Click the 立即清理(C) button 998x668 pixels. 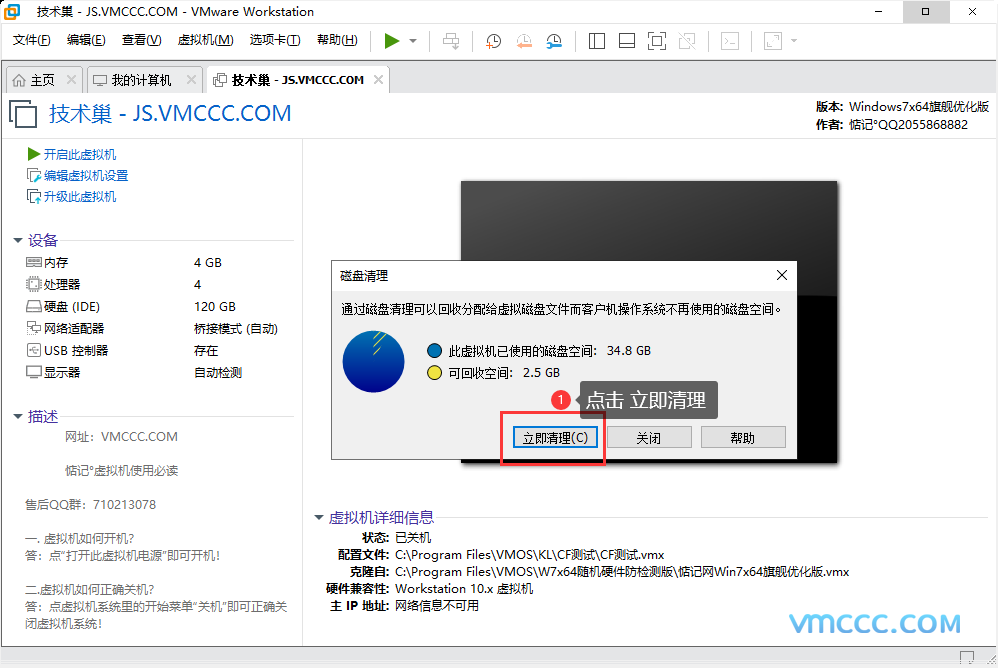click(x=555, y=438)
